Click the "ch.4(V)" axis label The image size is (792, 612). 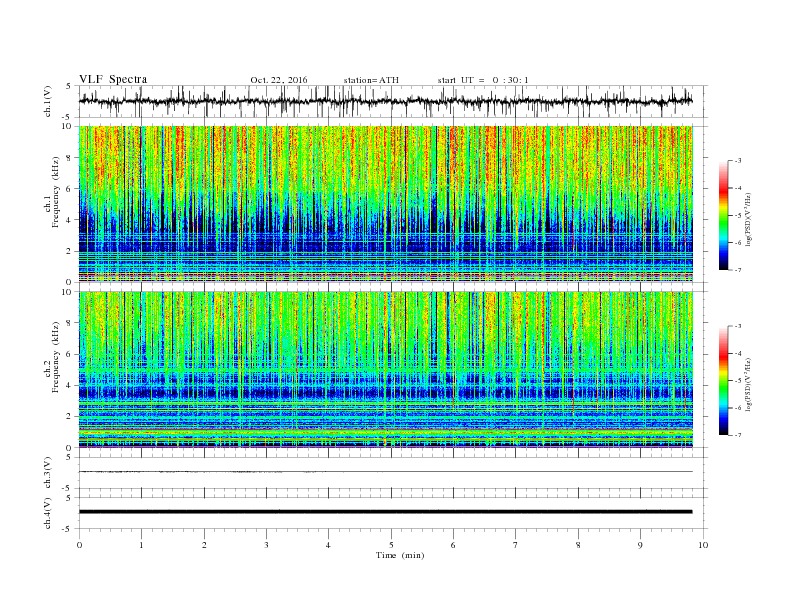(x=48, y=513)
